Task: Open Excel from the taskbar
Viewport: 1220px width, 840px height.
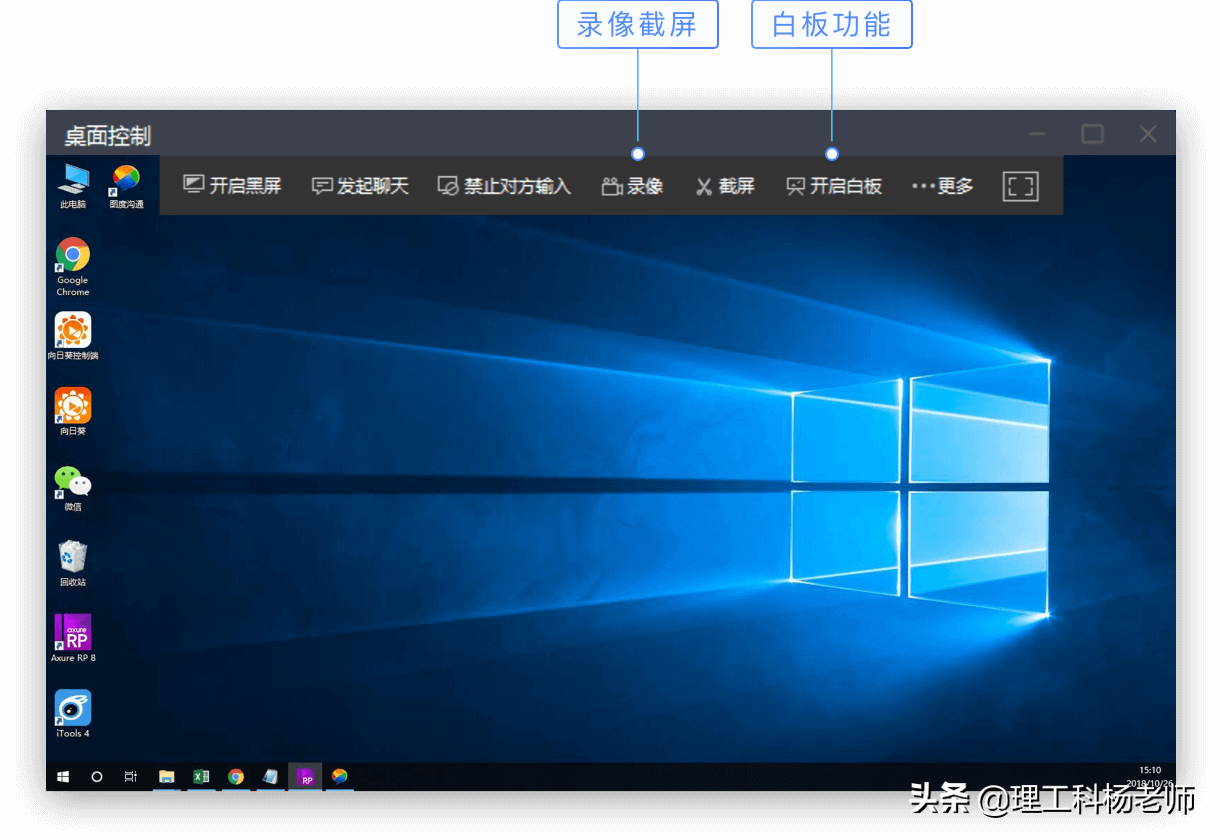Action: point(201,776)
